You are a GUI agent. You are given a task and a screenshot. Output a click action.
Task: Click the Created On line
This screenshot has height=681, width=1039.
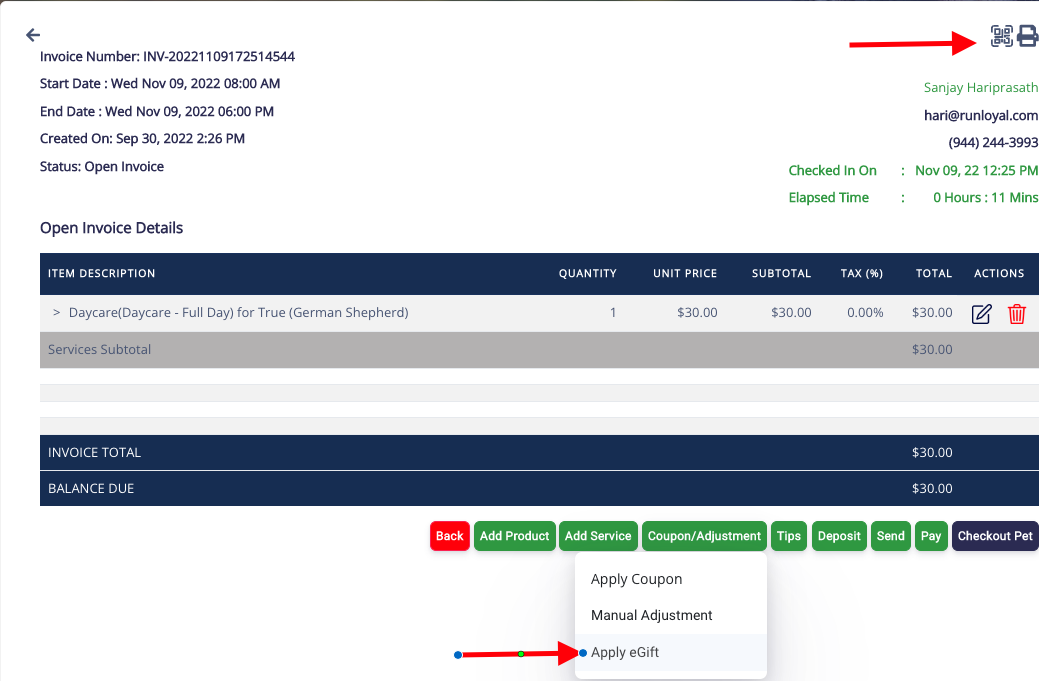pyautogui.click(x=142, y=138)
